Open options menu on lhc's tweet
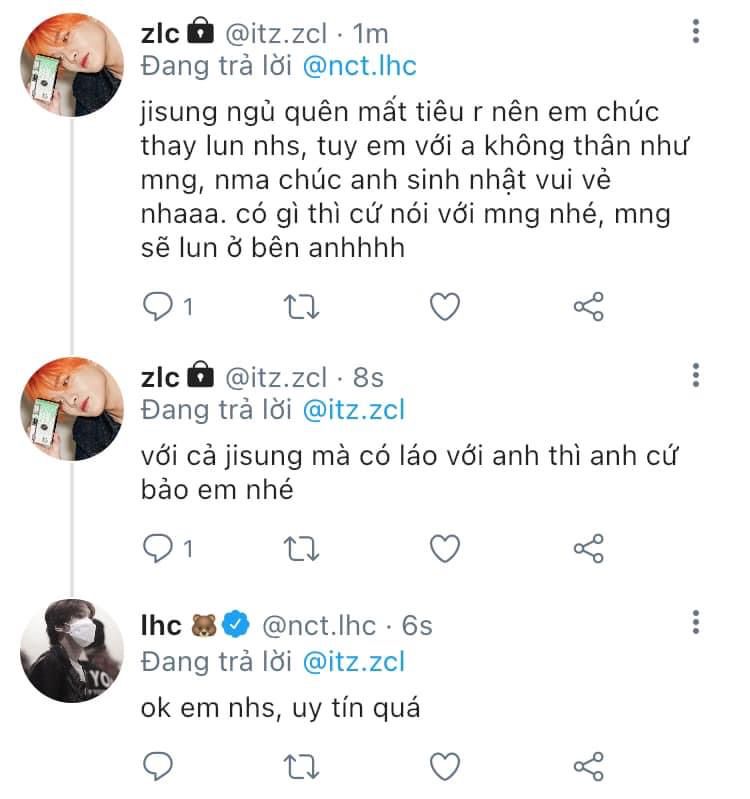The image size is (750, 799). pos(695,622)
